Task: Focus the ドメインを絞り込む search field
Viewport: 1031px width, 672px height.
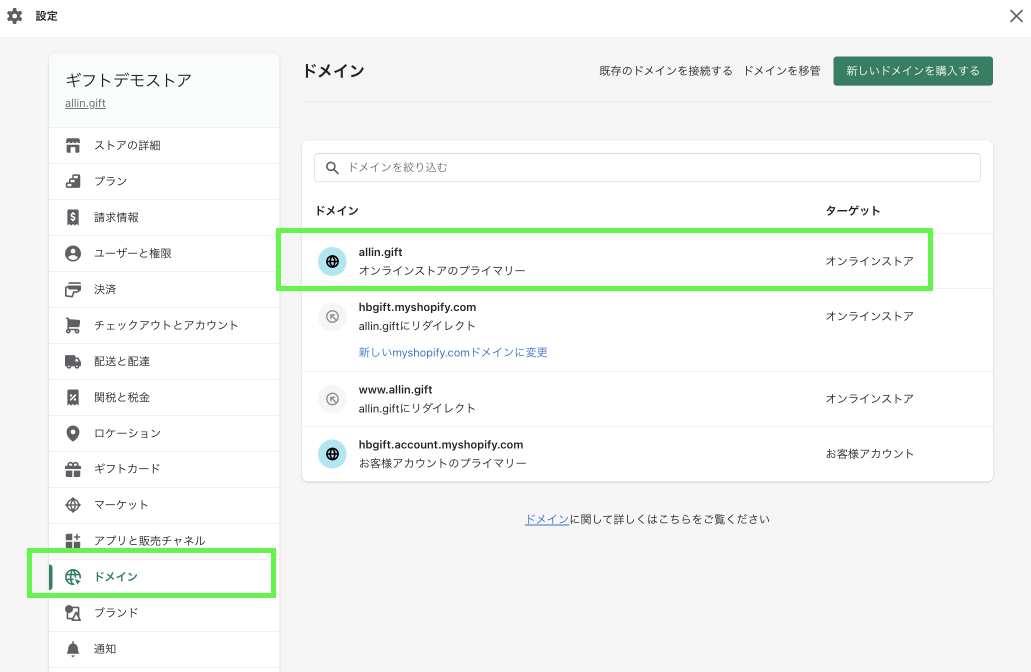Action: pos(660,167)
